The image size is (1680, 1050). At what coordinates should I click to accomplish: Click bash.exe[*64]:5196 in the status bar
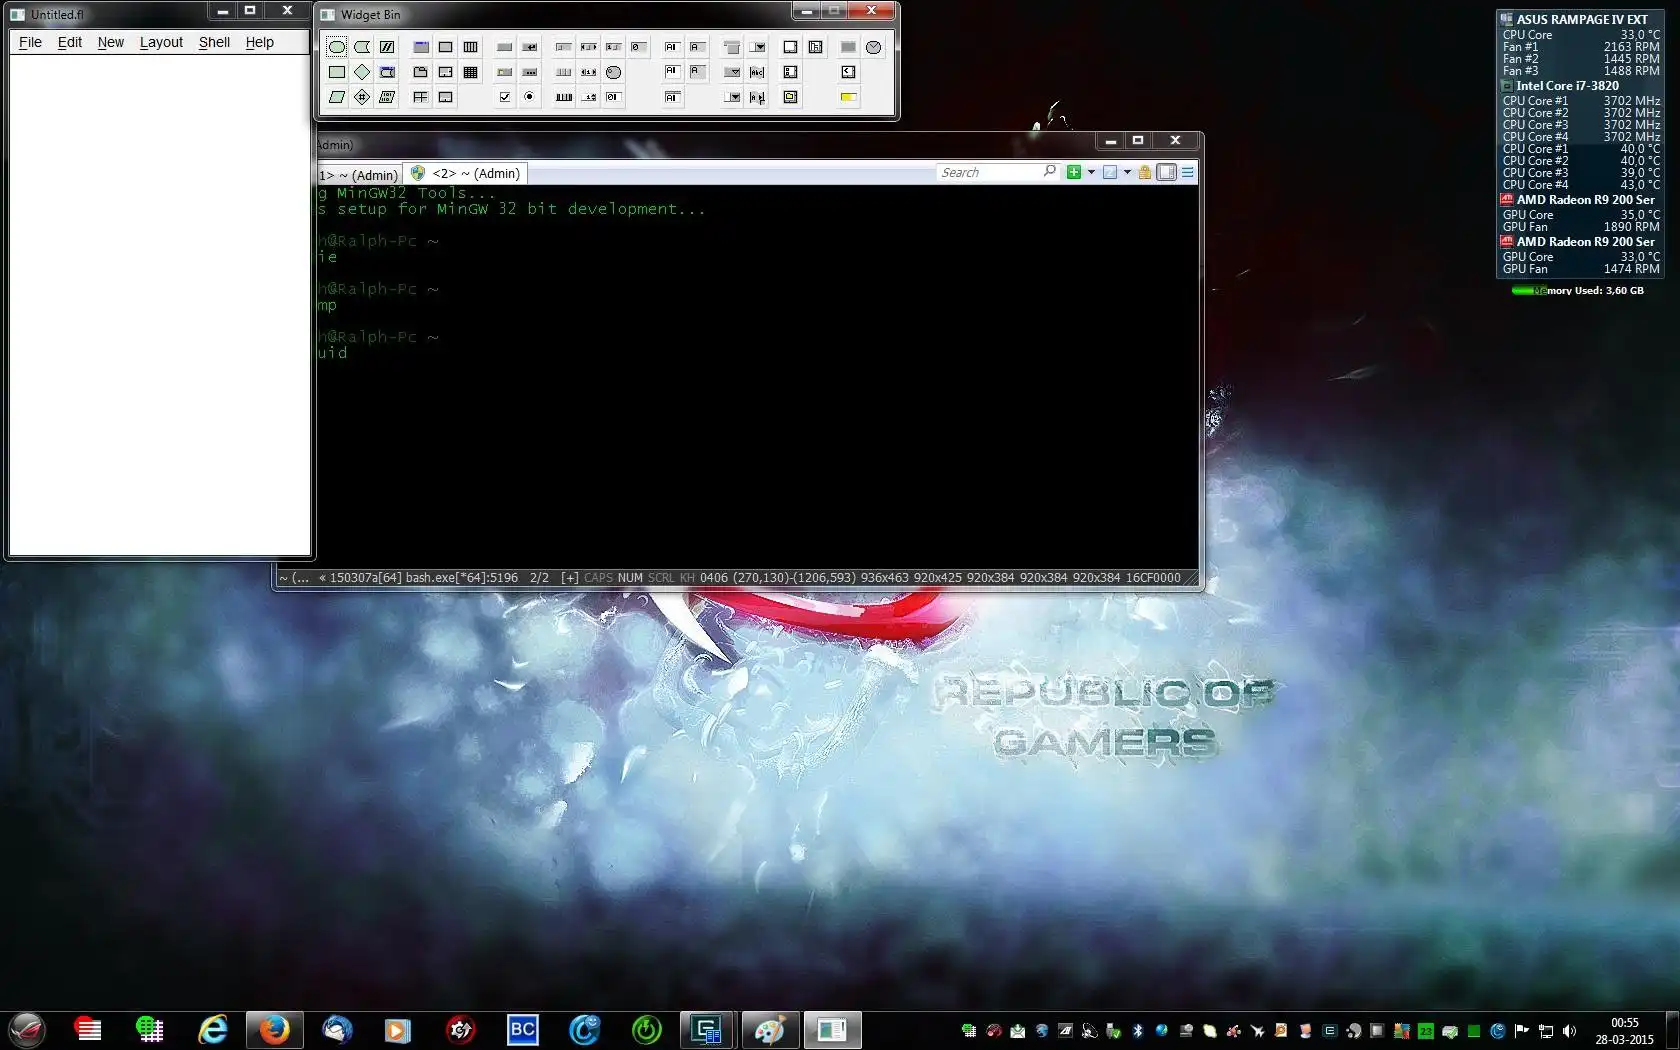point(462,577)
